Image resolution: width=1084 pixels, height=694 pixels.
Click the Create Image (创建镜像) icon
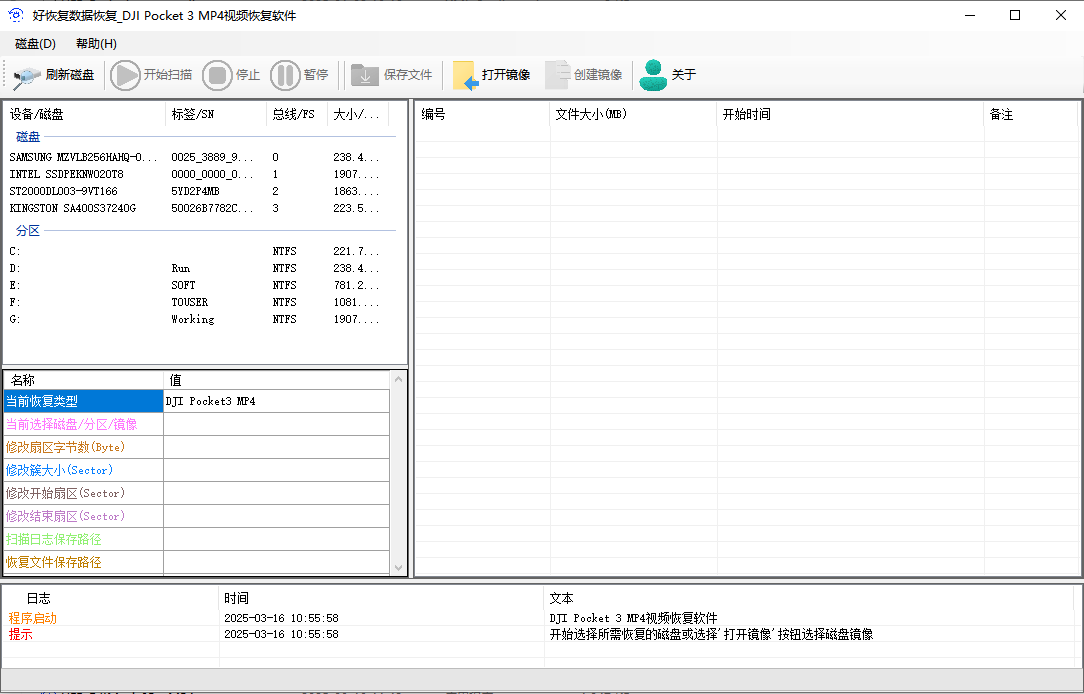tap(558, 75)
